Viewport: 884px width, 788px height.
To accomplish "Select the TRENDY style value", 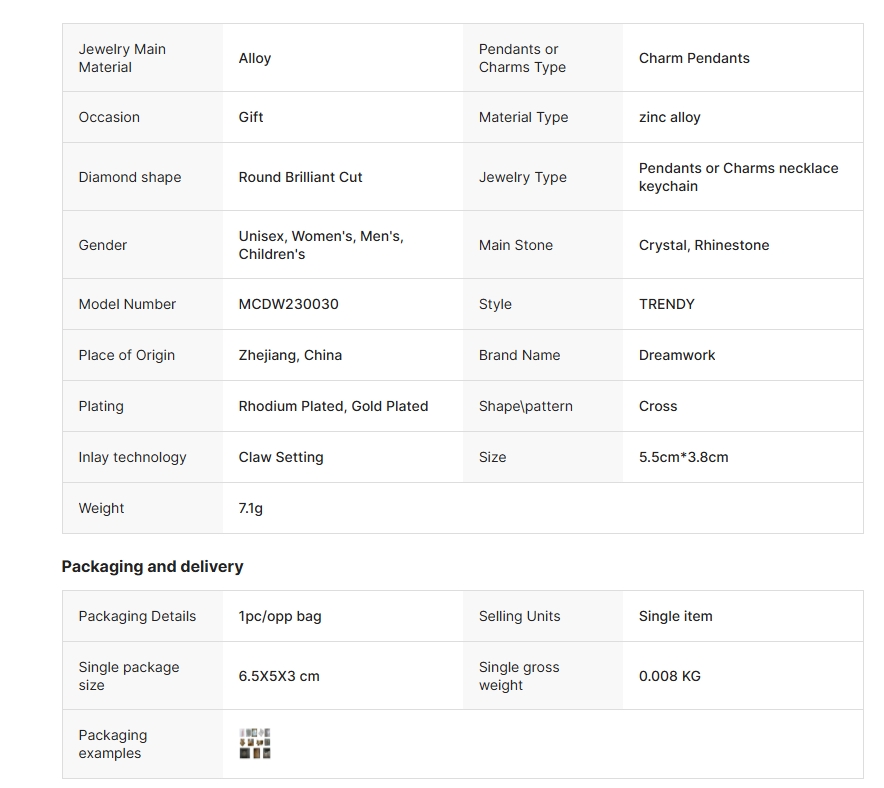I will pos(666,304).
